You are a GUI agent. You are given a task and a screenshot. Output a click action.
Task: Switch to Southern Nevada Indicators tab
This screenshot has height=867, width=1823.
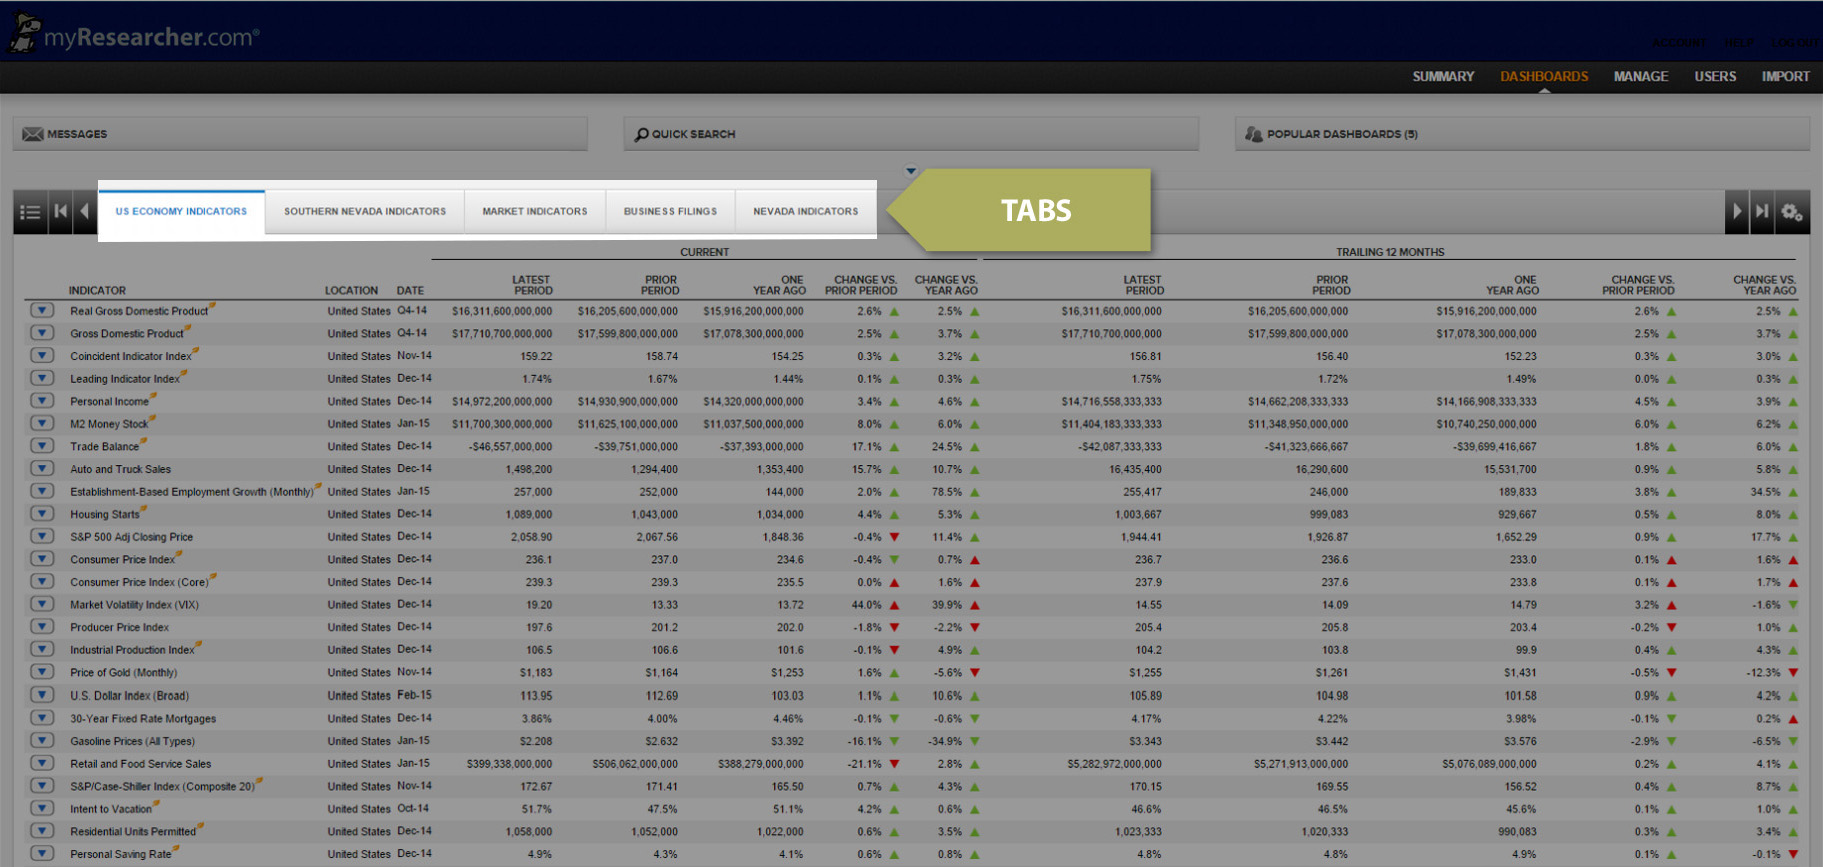[365, 211]
